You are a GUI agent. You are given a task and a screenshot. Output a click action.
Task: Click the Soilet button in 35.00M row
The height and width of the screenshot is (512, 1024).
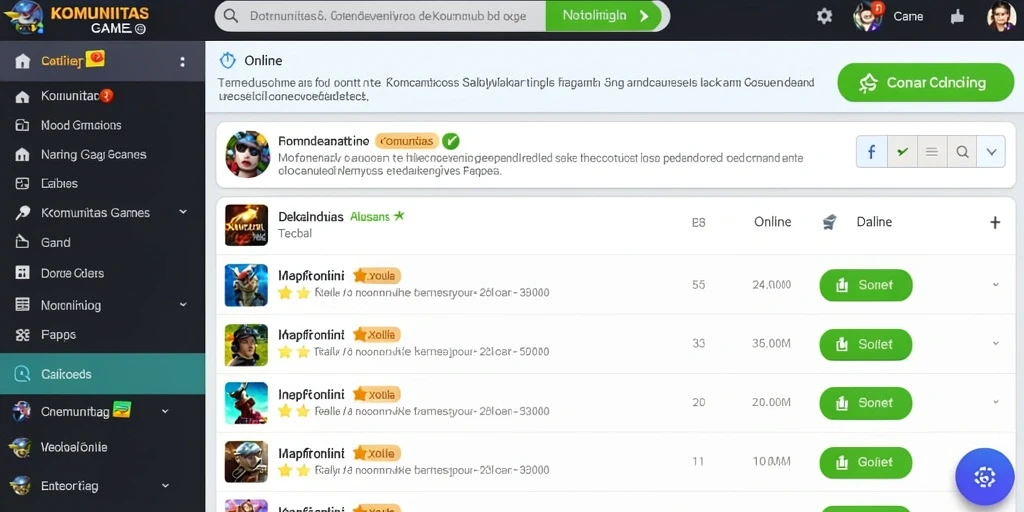coord(865,344)
